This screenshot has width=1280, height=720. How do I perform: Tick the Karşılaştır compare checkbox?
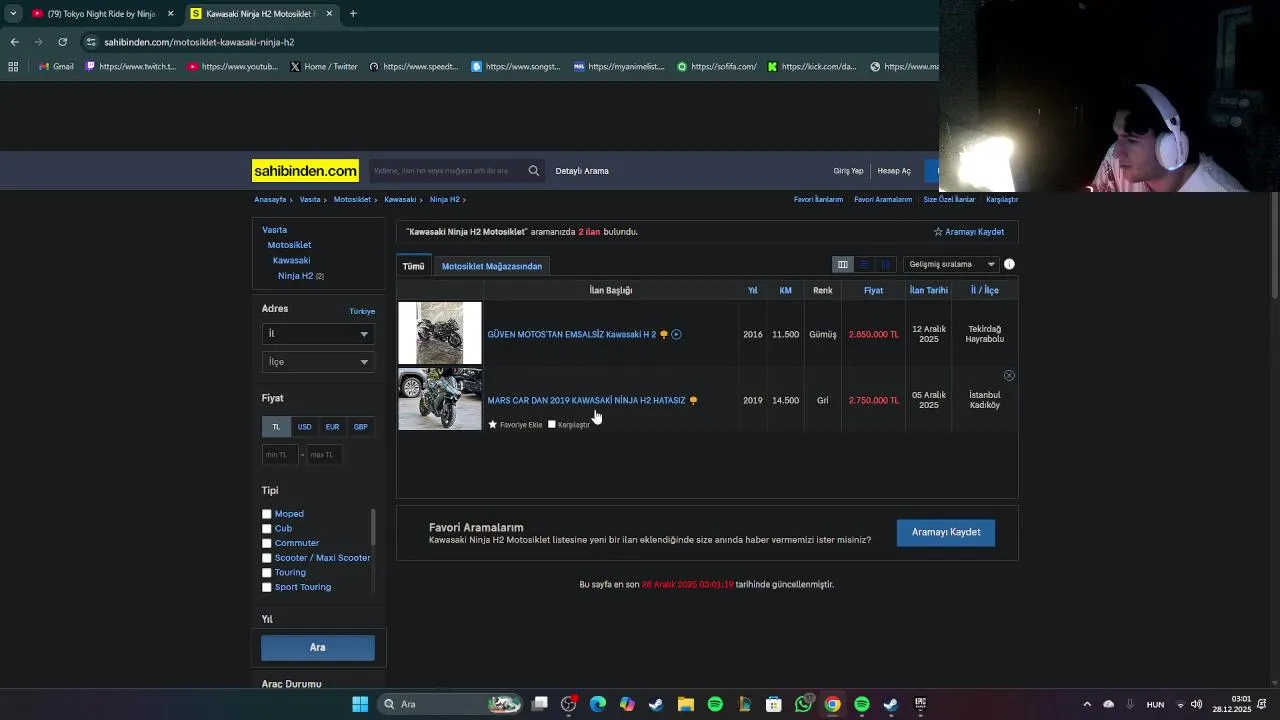click(x=551, y=424)
